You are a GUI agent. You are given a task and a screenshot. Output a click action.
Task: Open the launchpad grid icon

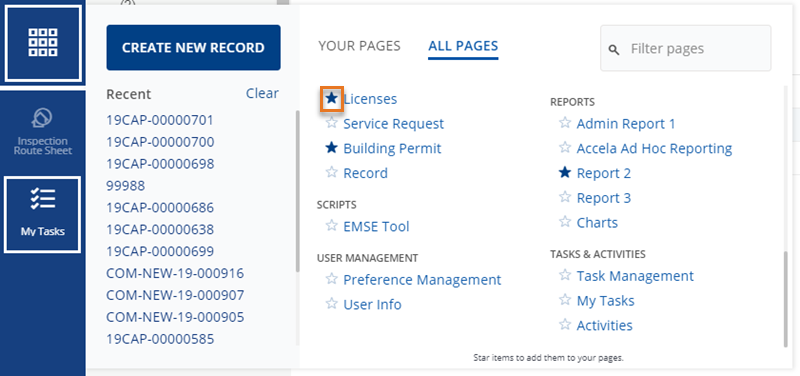tap(43, 43)
